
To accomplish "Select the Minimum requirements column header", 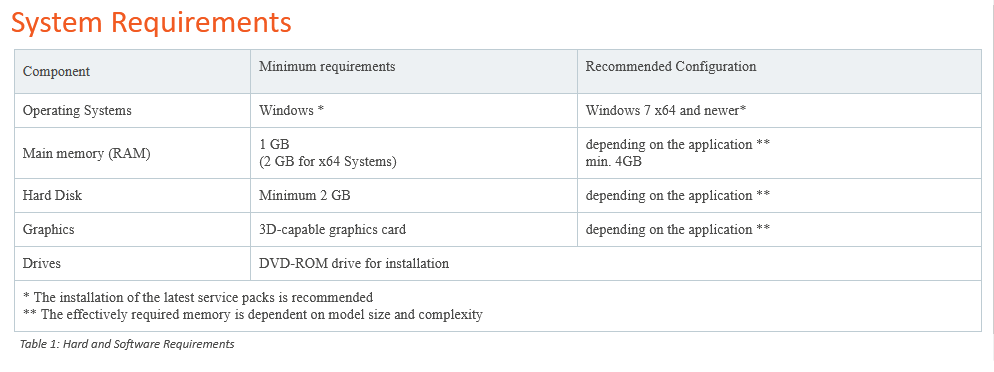I will pyautogui.click(x=327, y=67).
